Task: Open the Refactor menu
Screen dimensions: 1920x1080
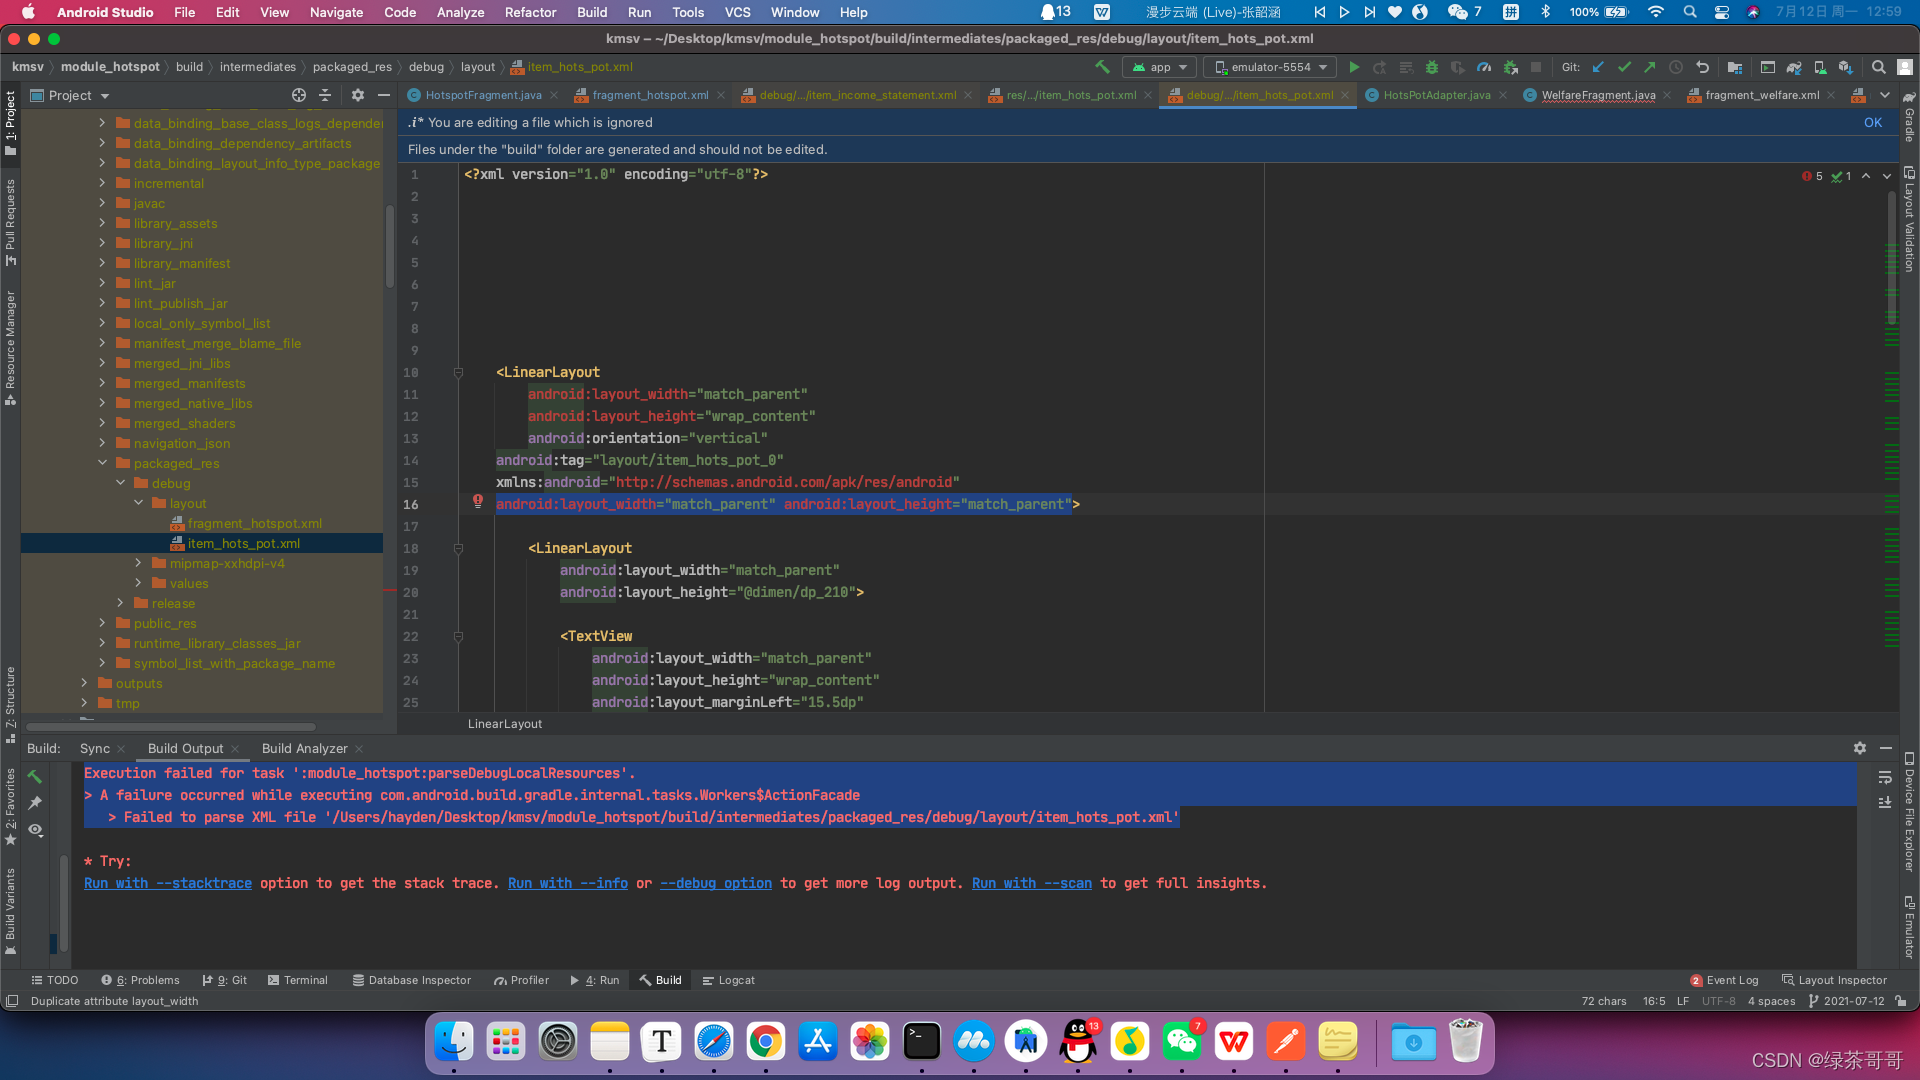Action: point(530,12)
